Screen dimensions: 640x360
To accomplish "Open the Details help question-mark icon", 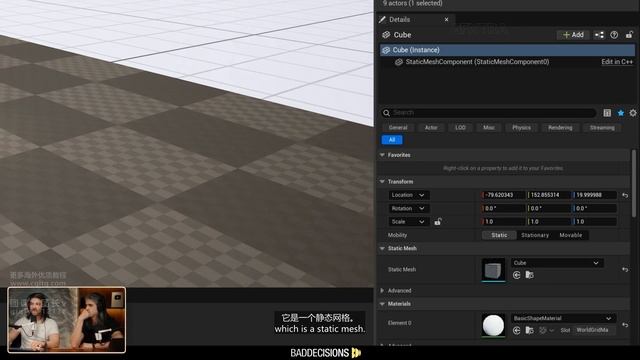I will pyautogui.click(x=614, y=35).
